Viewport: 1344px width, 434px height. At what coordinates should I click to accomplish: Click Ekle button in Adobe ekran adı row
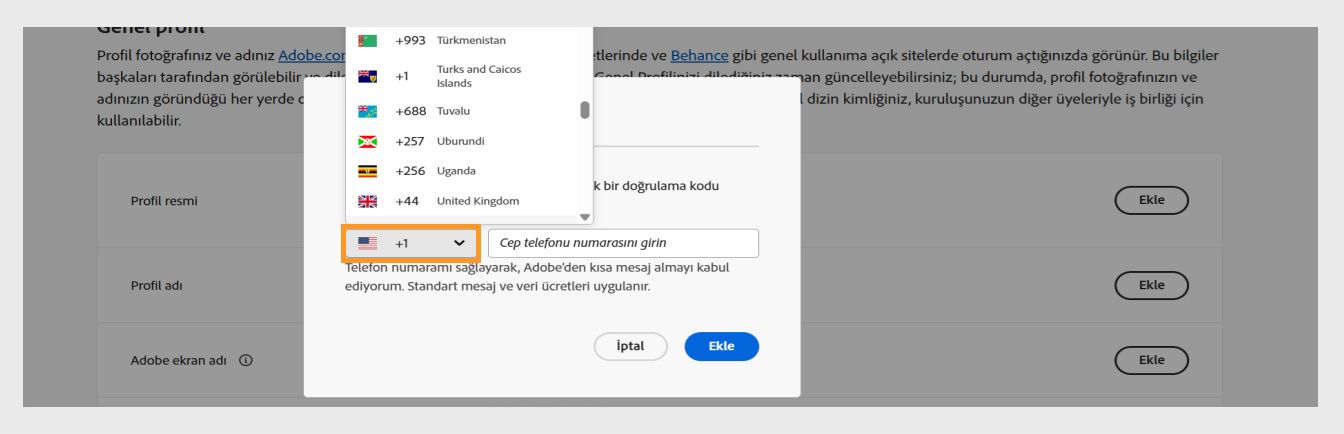(1151, 361)
